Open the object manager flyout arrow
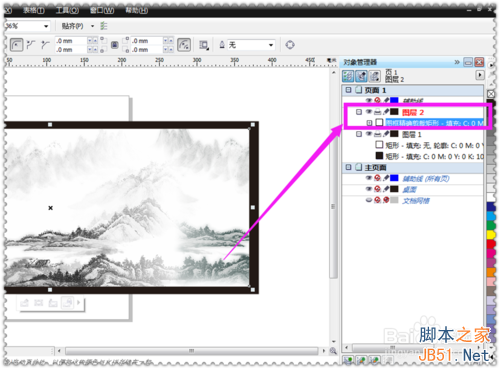This screenshot has height=369, width=500. click(480, 75)
